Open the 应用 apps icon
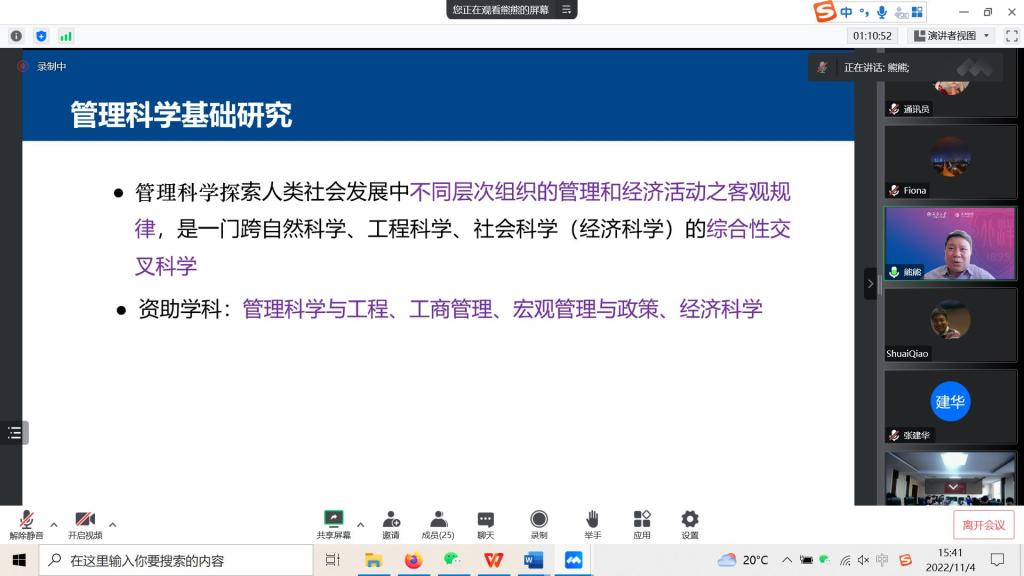This screenshot has height=576, width=1024. (x=642, y=519)
